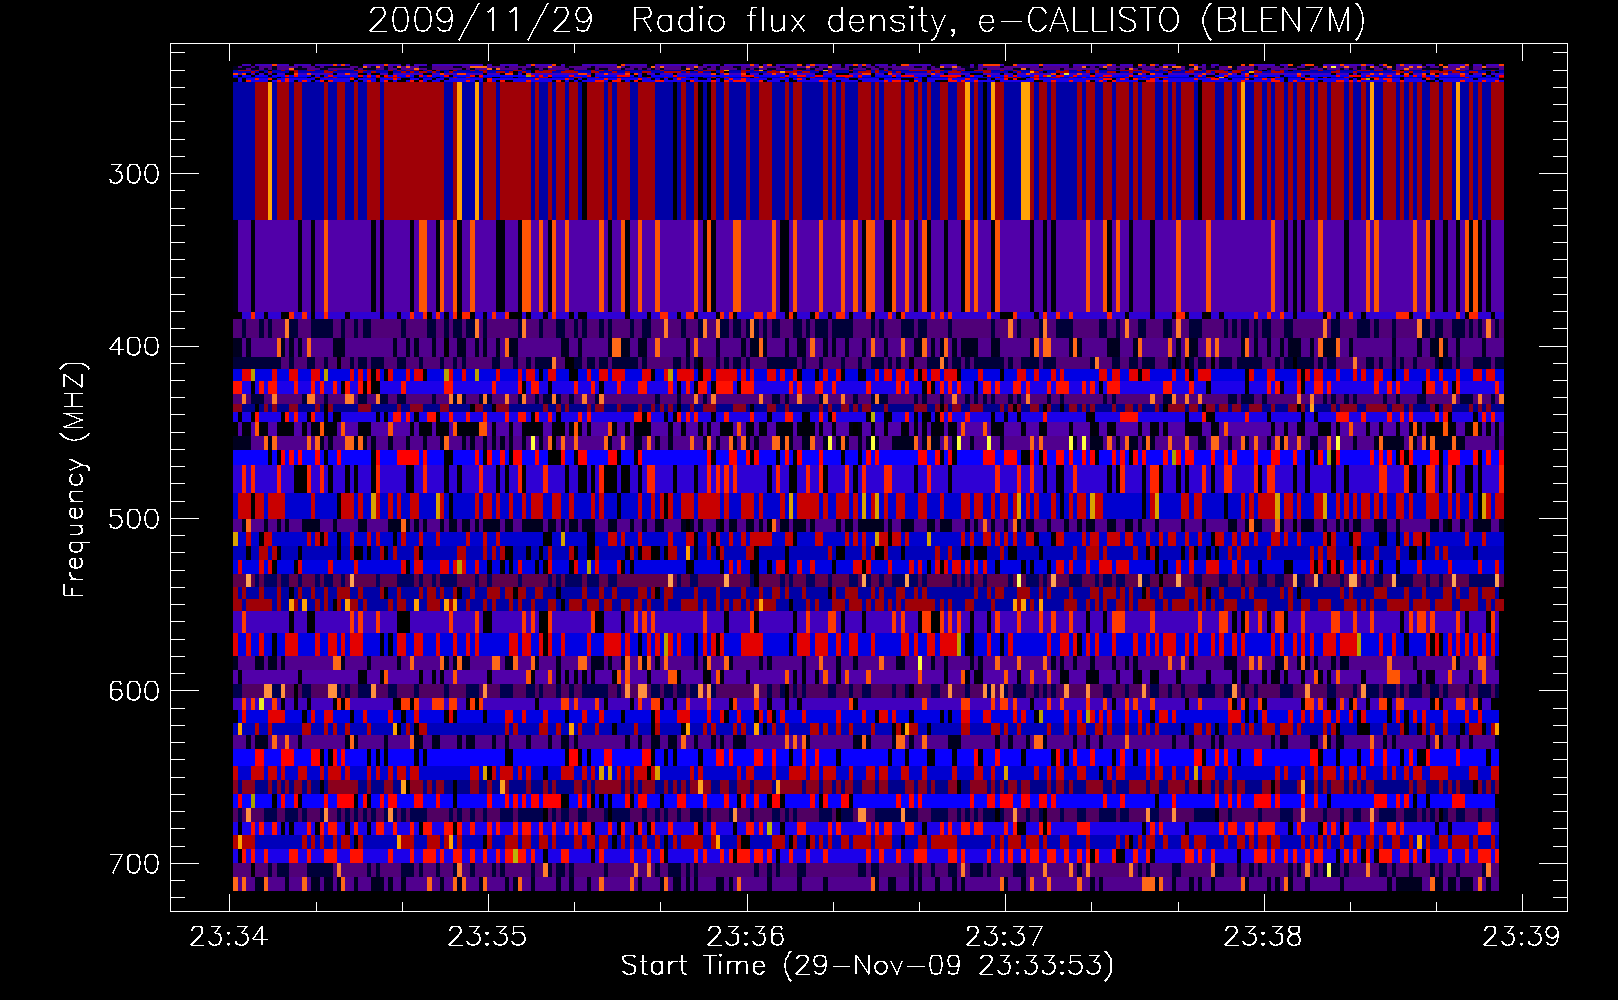Click the 23:36 time tick label

(x=746, y=937)
